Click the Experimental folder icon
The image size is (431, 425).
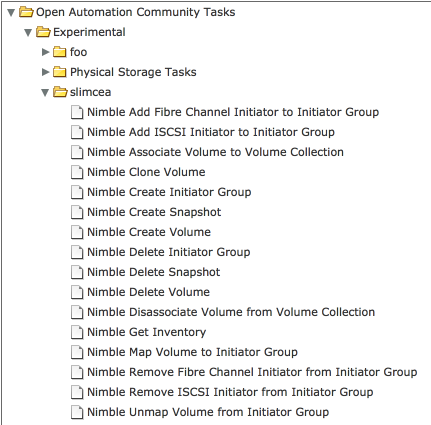coord(43,32)
